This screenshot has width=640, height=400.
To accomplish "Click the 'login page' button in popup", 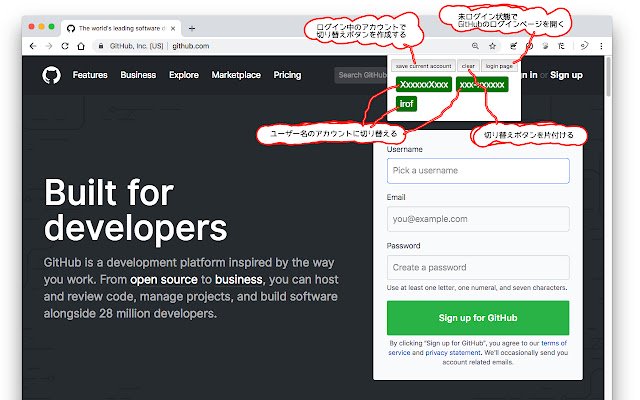I will click(499, 66).
